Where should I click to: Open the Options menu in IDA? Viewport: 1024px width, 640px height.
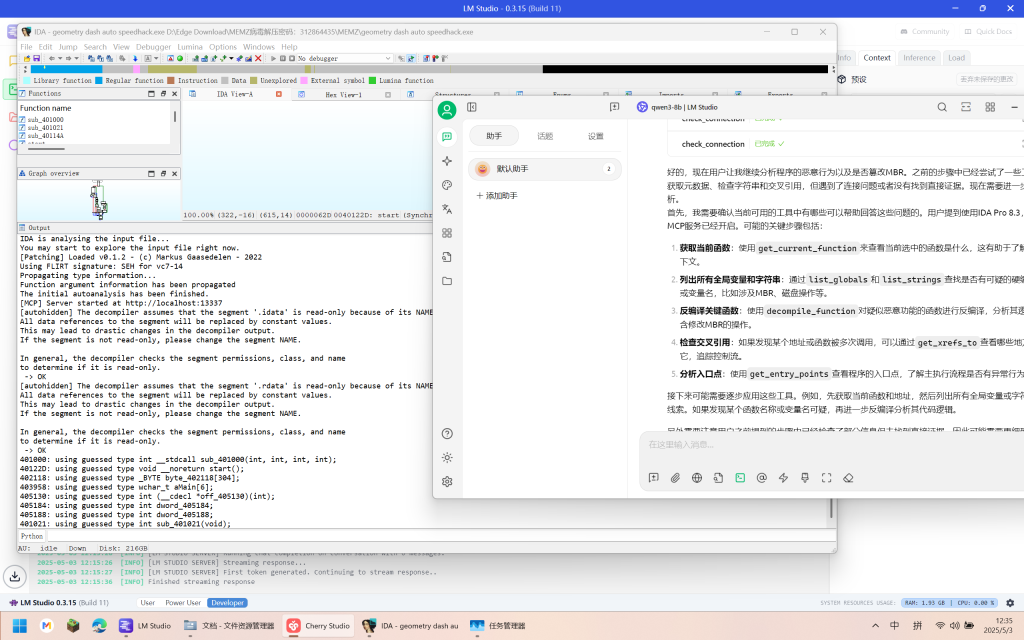(223, 47)
